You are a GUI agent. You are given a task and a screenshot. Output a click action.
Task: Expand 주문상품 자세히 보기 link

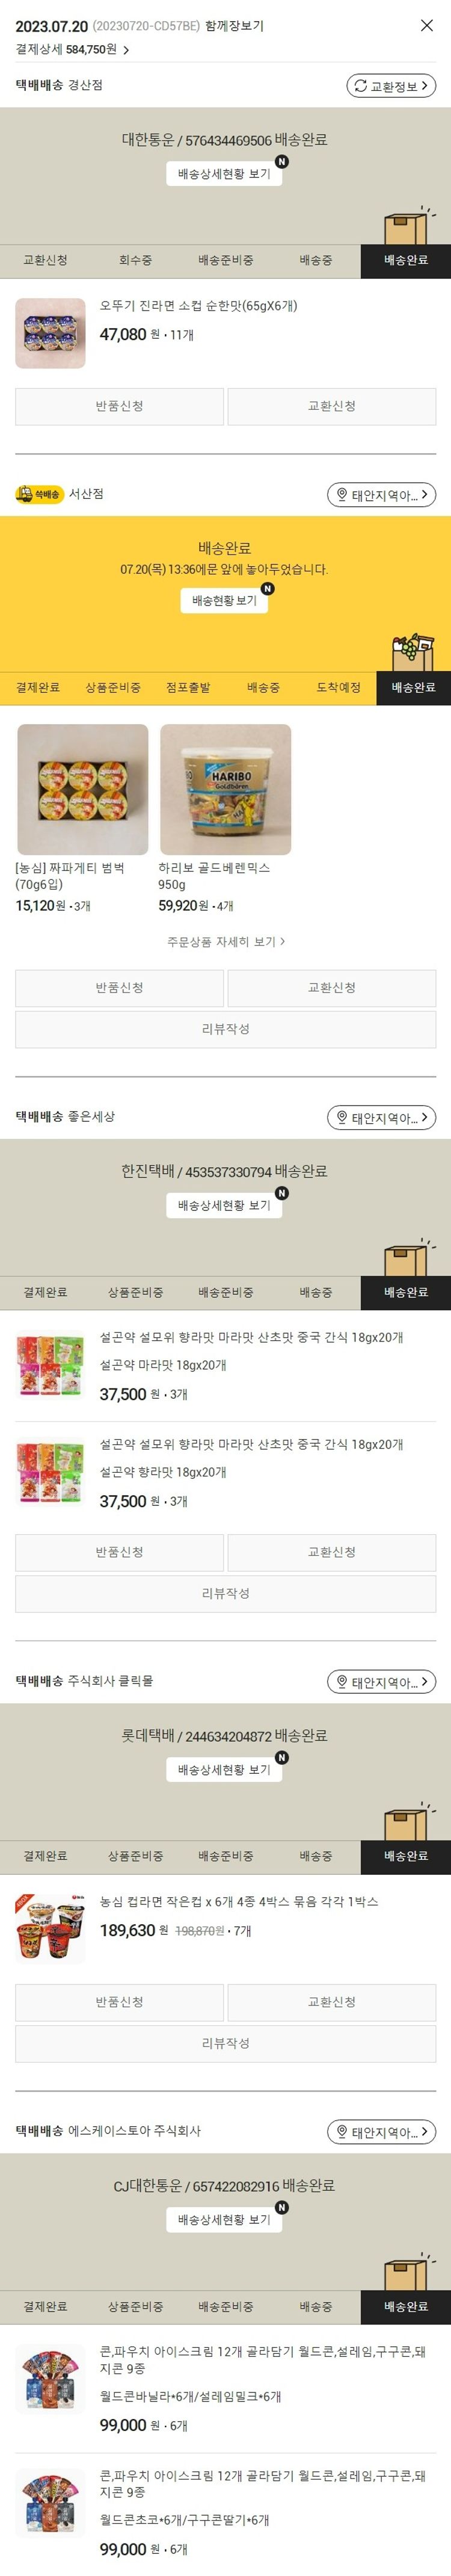click(x=225, y=942)
